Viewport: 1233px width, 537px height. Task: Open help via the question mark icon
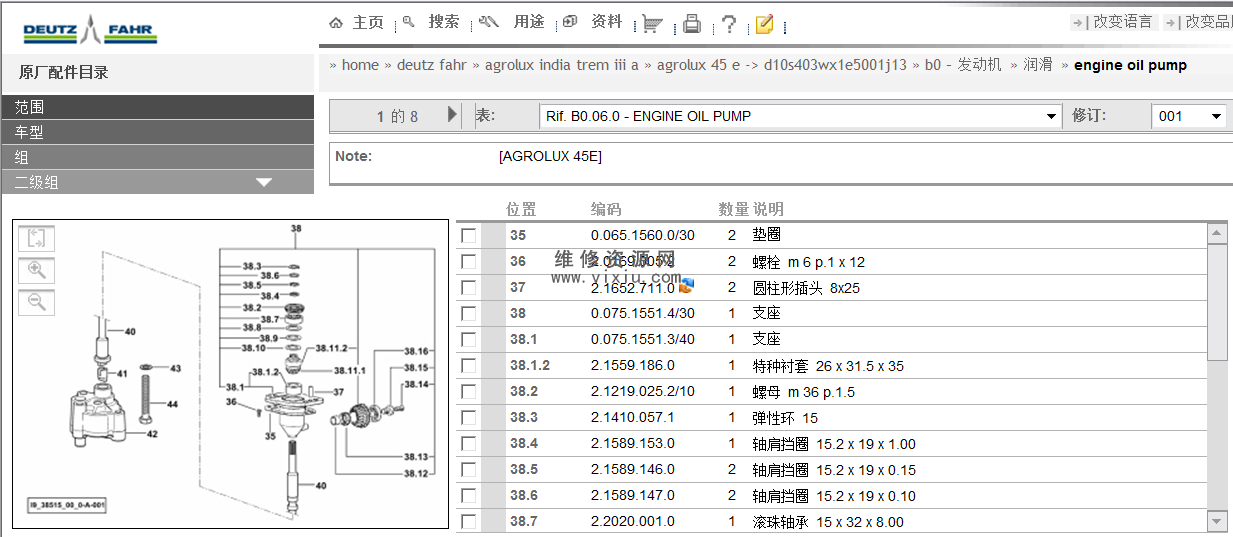point(729,24)
